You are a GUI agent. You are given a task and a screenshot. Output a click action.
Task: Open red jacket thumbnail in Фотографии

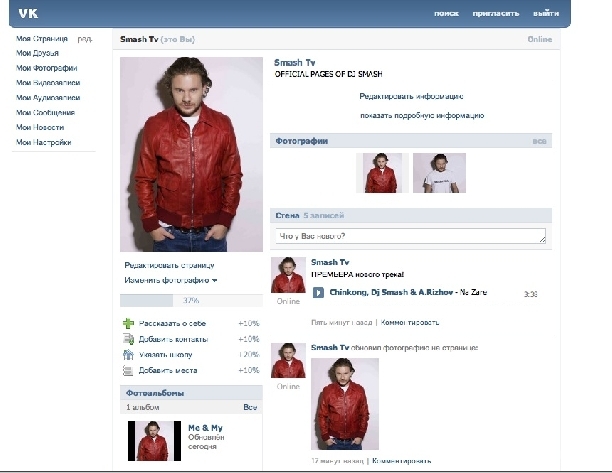coord(382,173)
